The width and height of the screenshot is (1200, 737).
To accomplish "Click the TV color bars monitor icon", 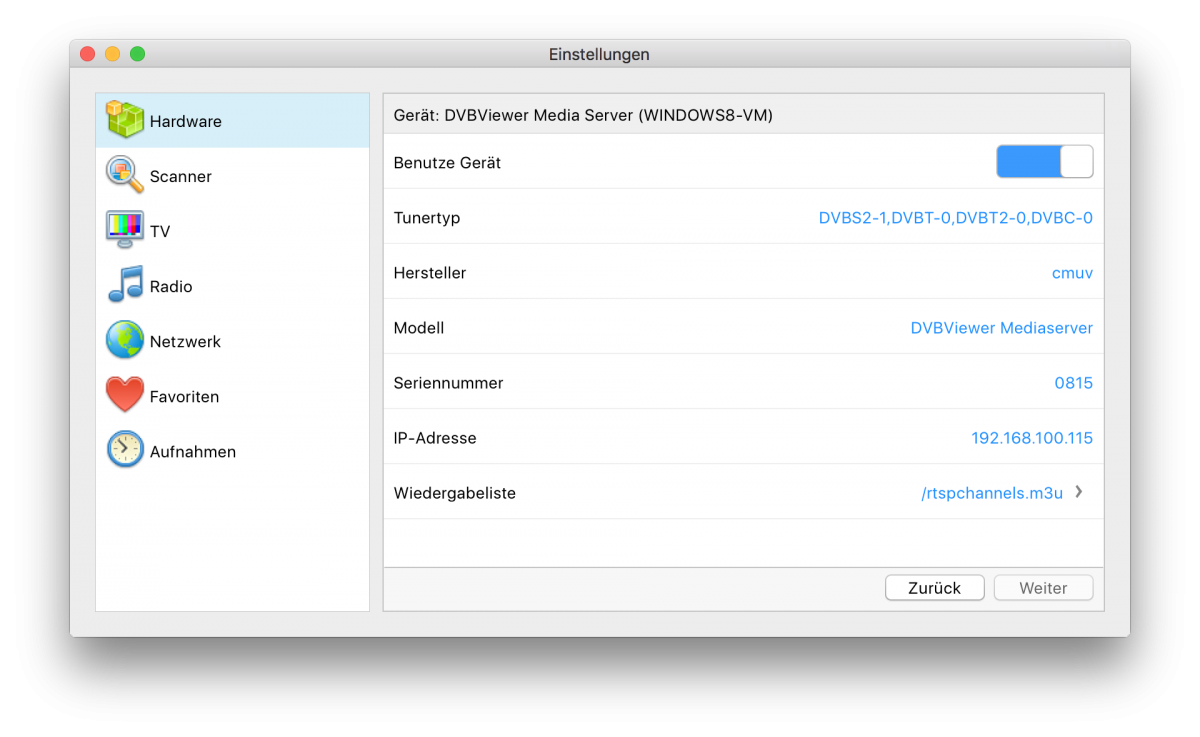I will pyautogui.click(x=125, y=230).
